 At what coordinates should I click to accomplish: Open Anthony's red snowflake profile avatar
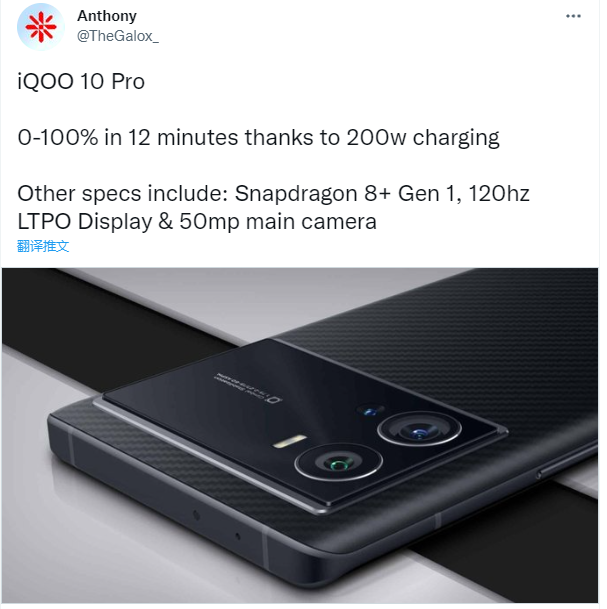(x=41, y=27)
